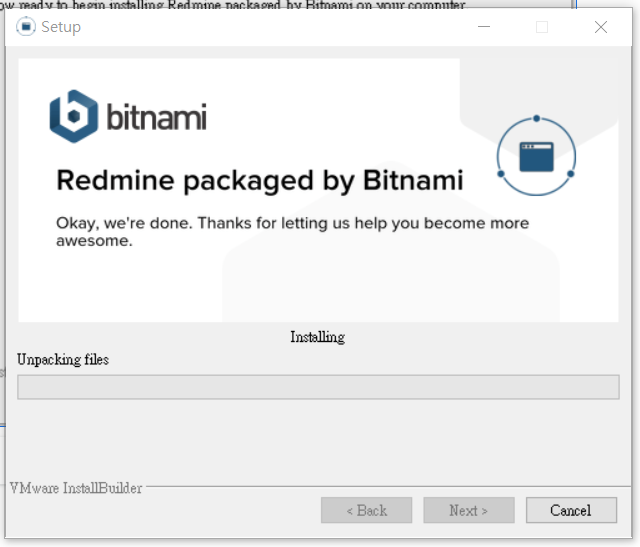The image size is (640, 547).
Task: Click the Bitnami hexagon logo
Action: (74, 116)
